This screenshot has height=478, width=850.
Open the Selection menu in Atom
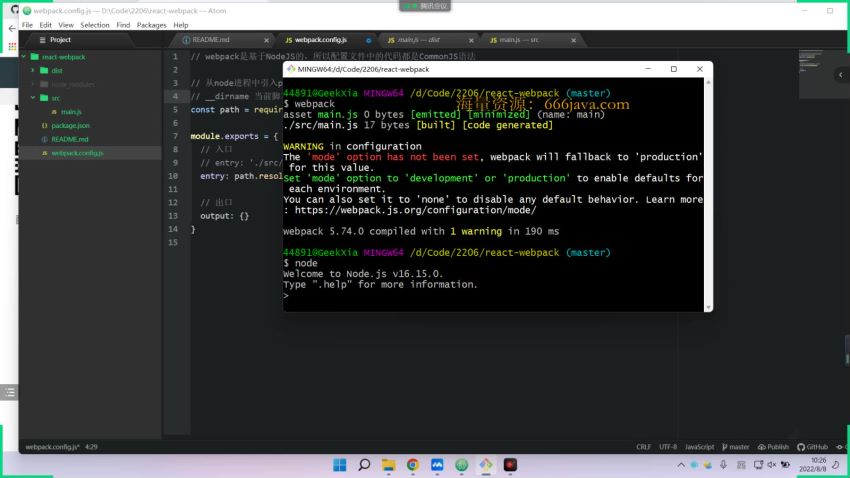pos(95,25)
